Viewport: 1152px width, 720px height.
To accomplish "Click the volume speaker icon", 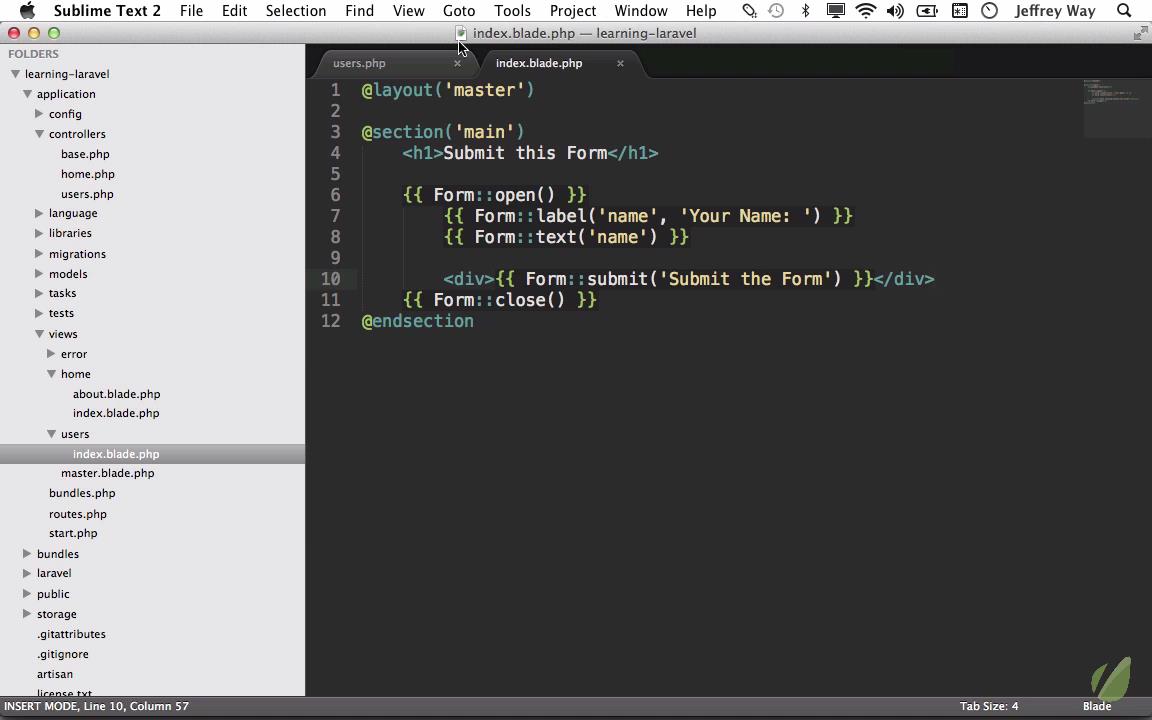I will [895, 10].
